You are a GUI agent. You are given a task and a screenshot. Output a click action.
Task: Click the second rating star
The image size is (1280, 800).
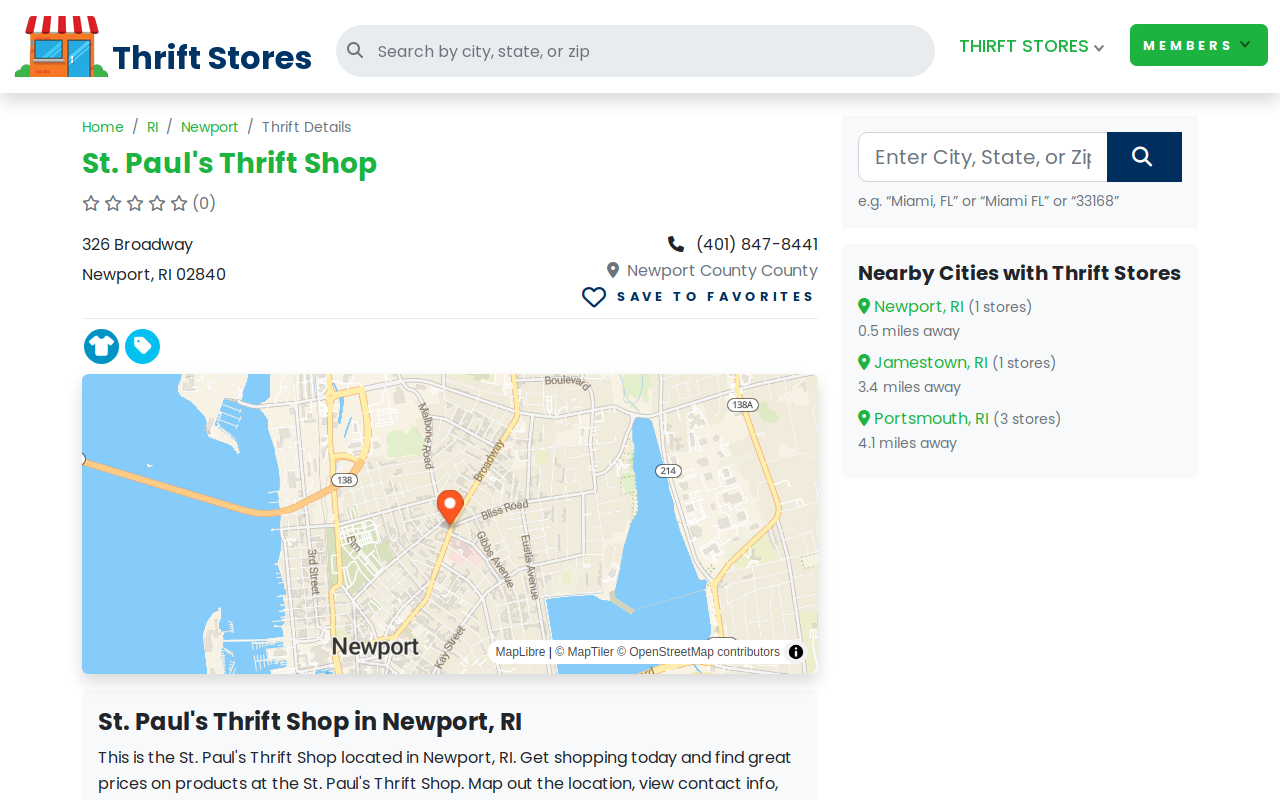coord(113,203)
